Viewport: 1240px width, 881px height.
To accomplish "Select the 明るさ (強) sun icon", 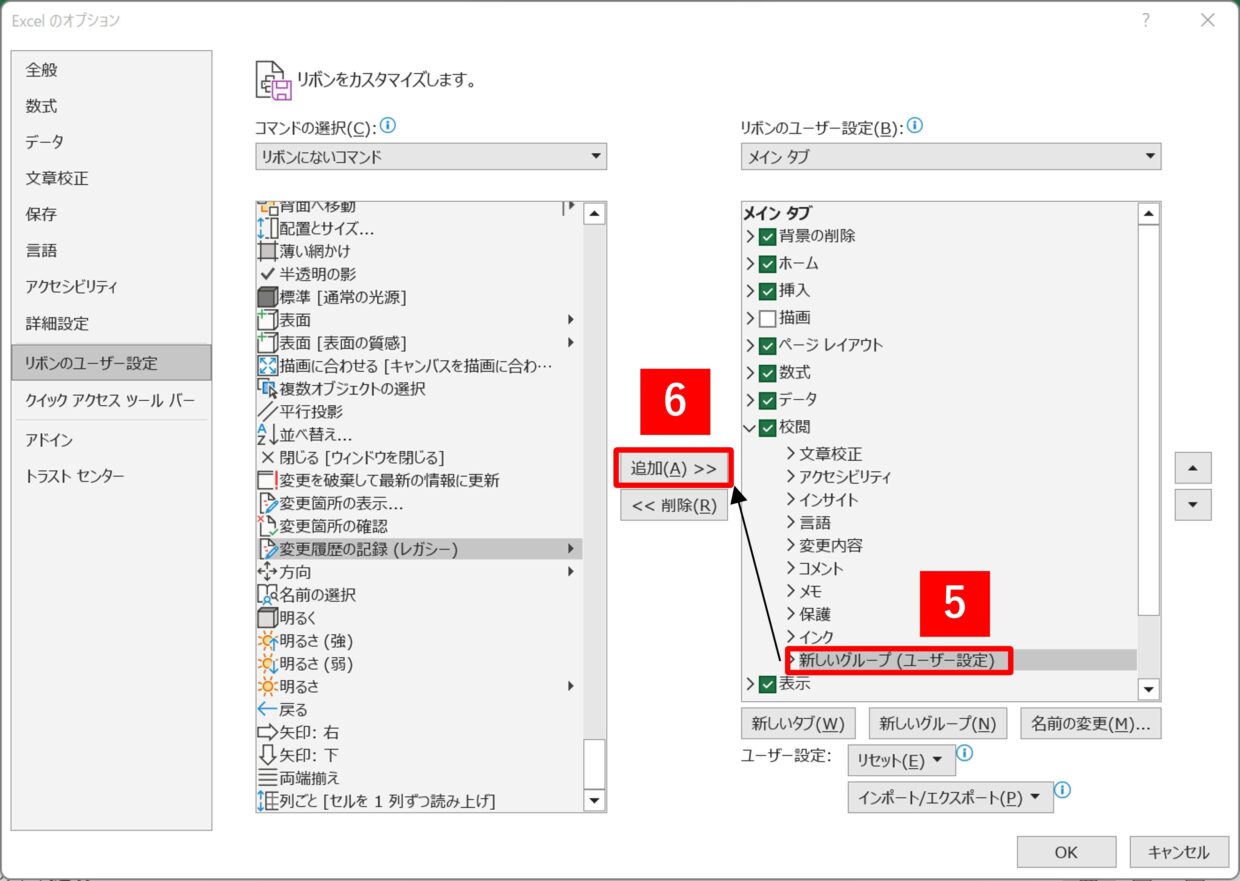I will coord(267,641).
